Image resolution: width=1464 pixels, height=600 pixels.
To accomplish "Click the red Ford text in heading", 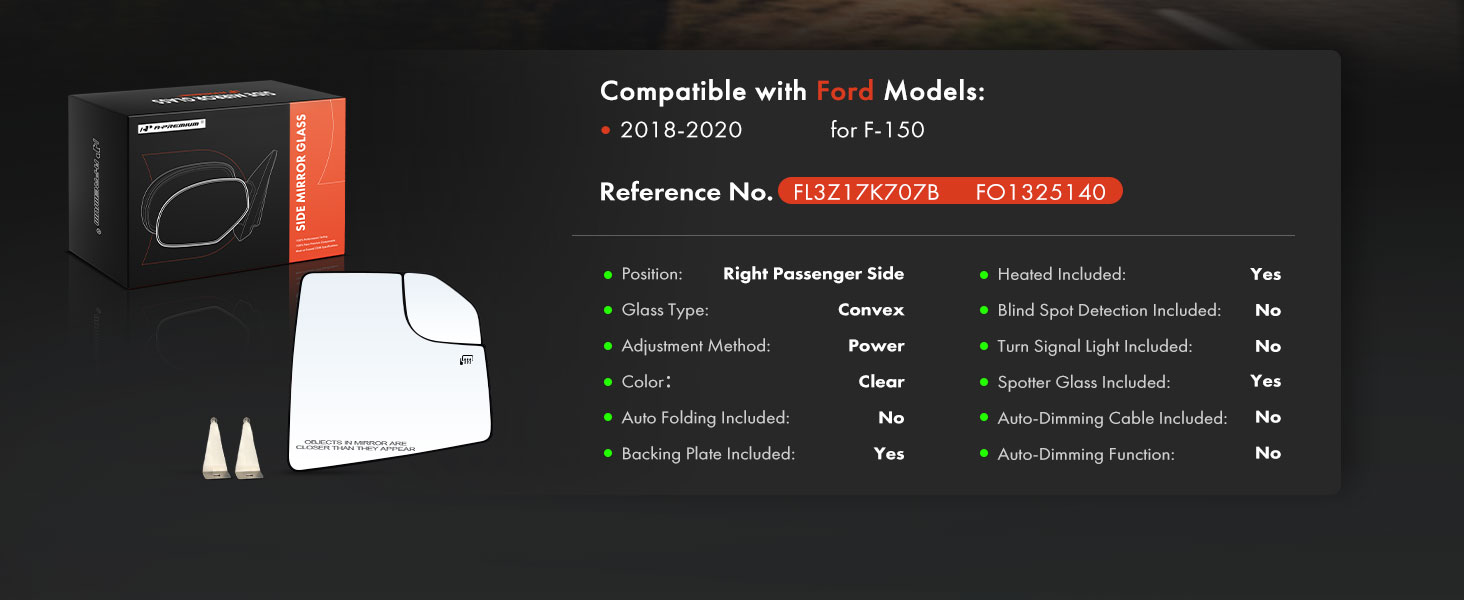I will tap(845, 91).
